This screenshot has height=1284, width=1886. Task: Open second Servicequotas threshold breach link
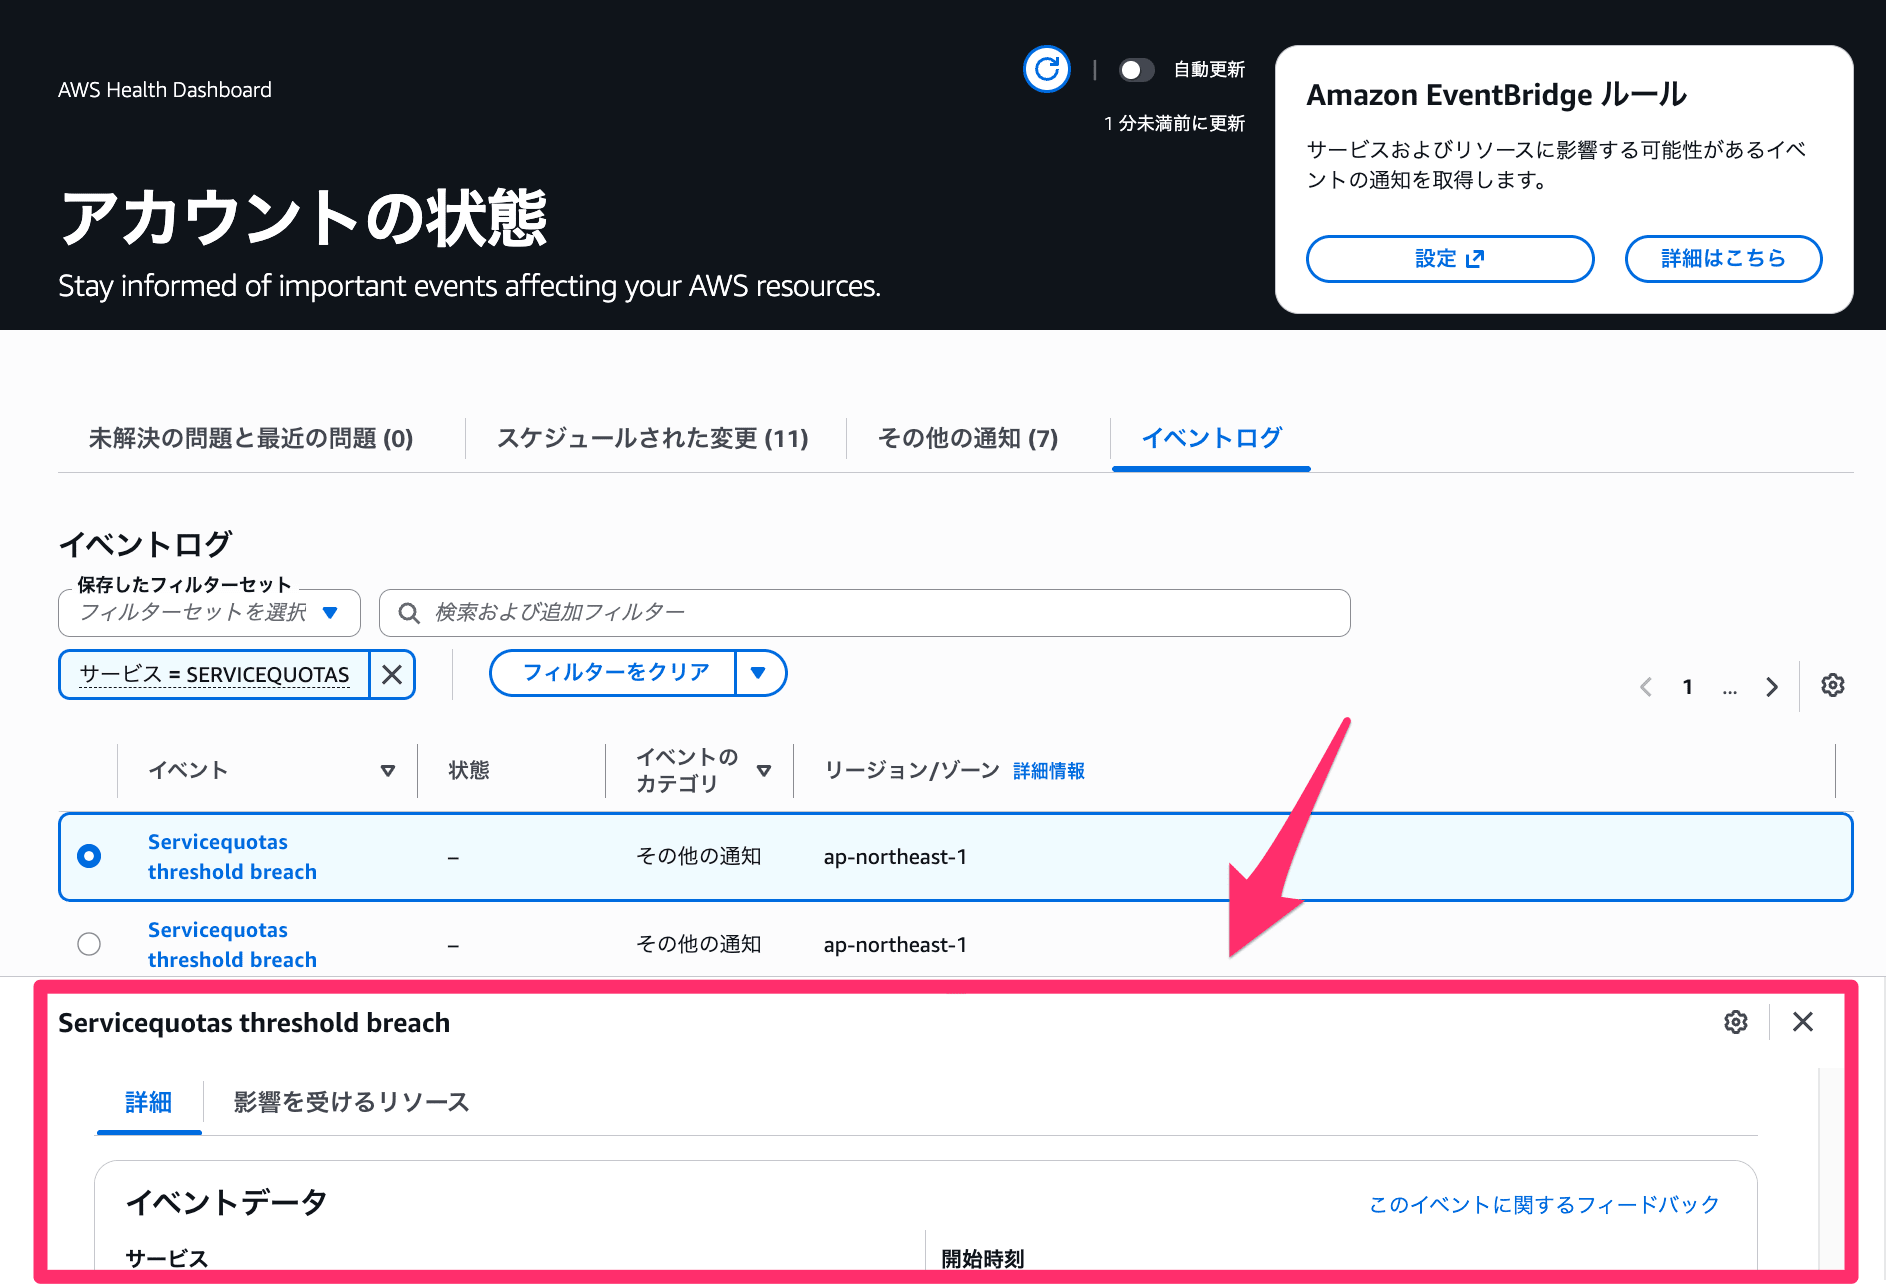[232, 945]
